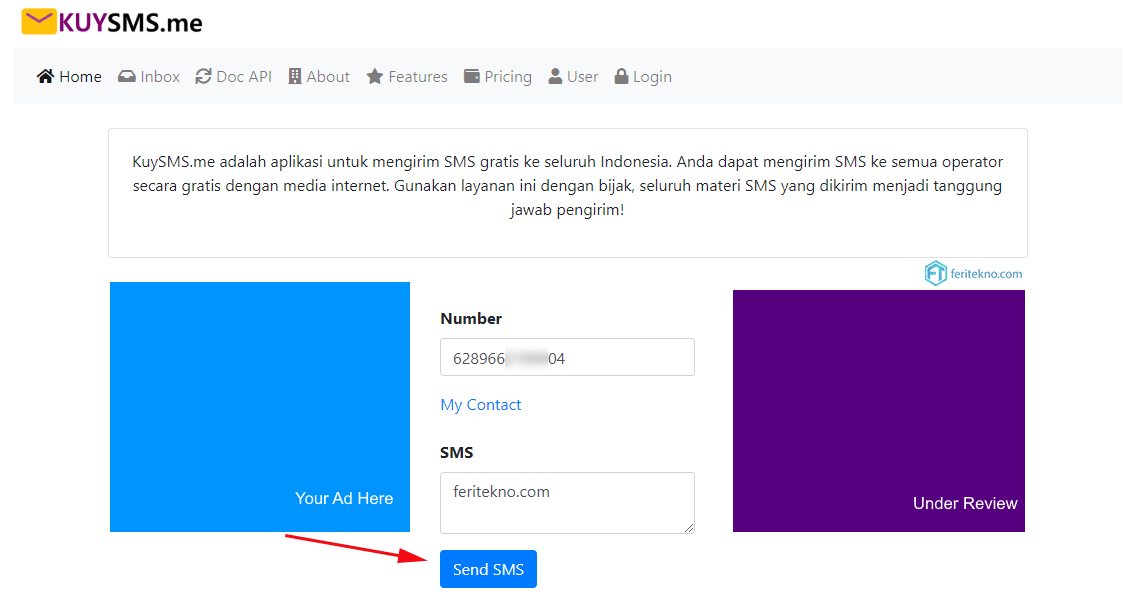Screen dimensions: 1143x603
Task: Click the Doc API refresh-arrows icon
Action: pos(203,77)
